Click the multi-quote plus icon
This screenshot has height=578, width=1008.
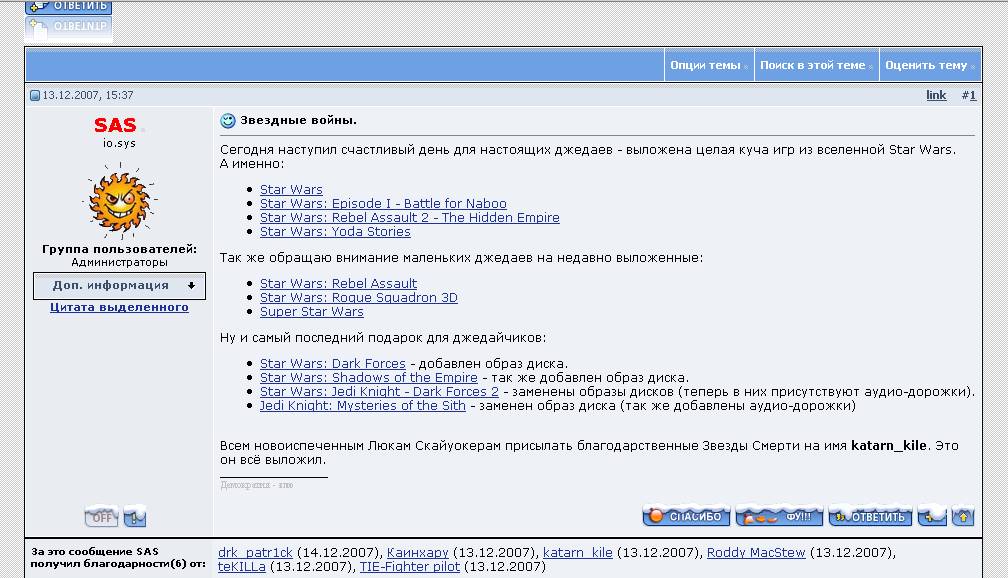(932, 516)
